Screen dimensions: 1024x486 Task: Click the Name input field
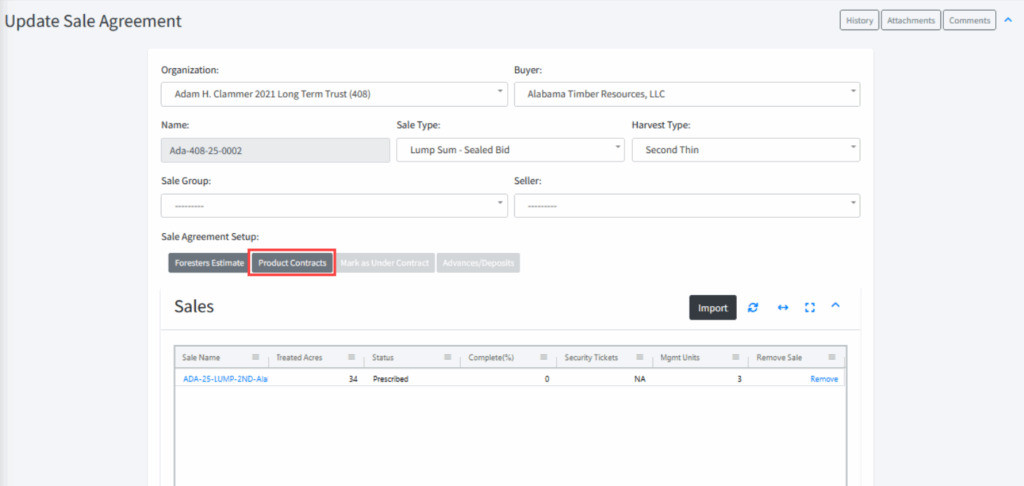click(x=275, y=150)
